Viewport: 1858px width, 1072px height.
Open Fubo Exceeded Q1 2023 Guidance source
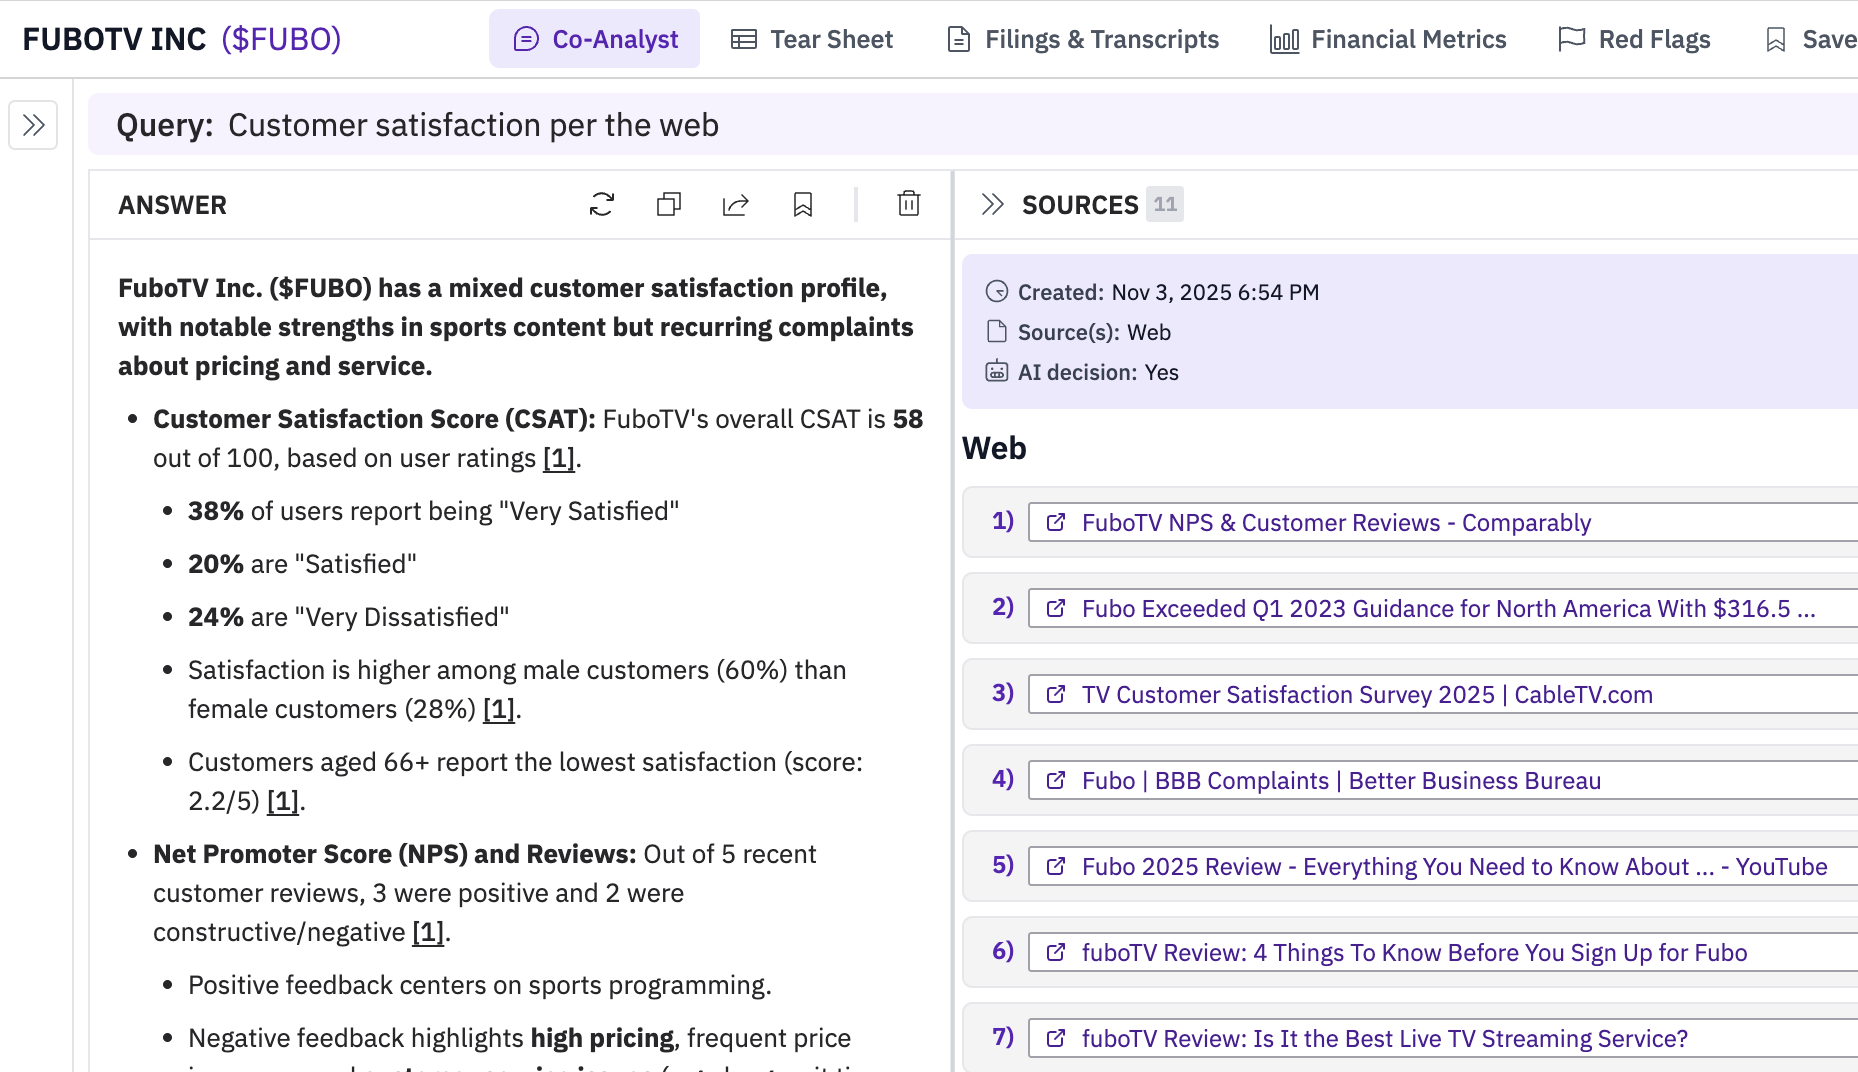click(x=1447, y=608)
